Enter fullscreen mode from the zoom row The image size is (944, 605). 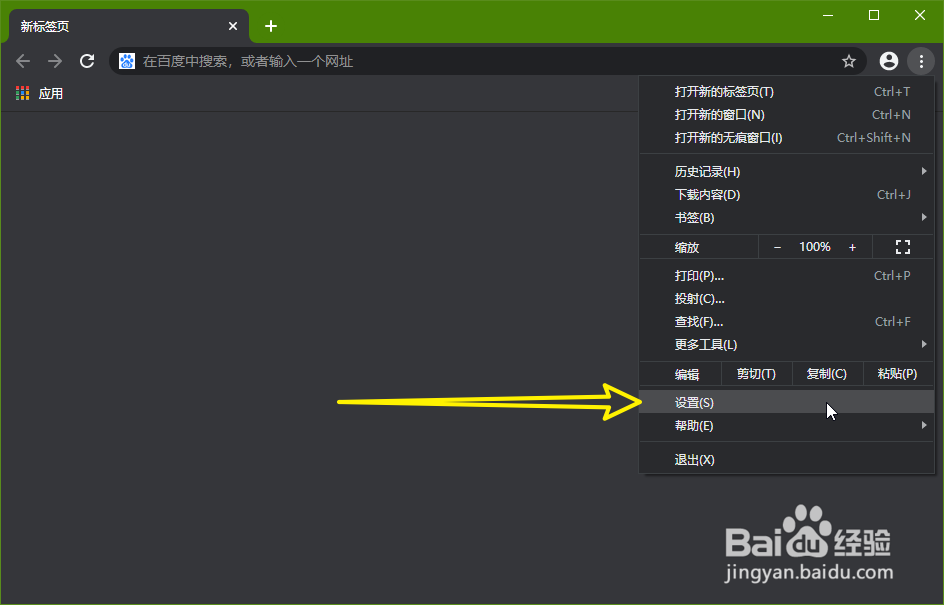902,247
